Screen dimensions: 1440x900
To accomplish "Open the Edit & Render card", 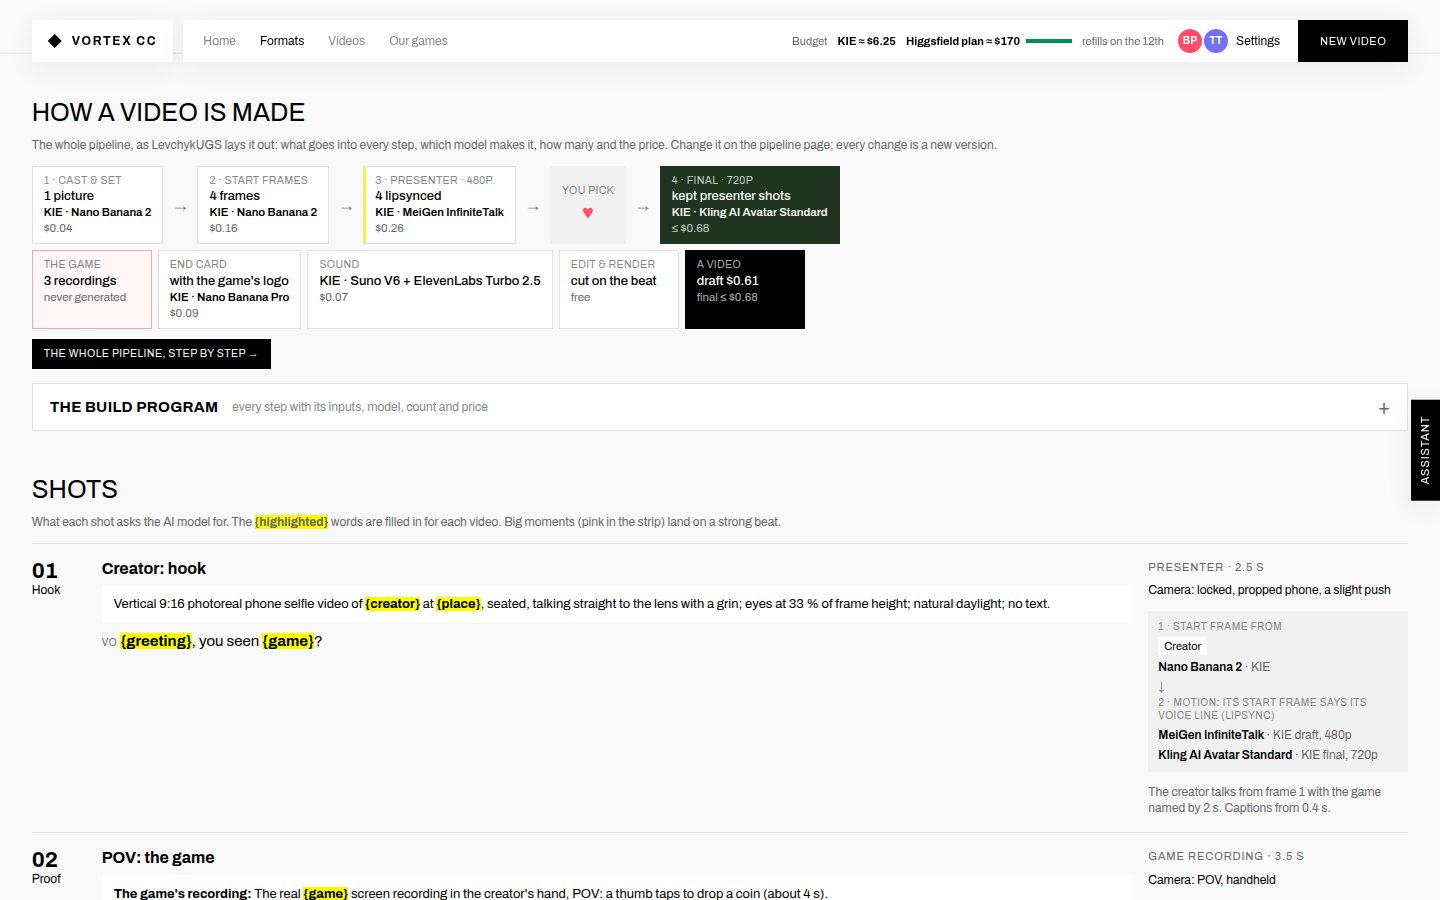I will tap(619, 289).
